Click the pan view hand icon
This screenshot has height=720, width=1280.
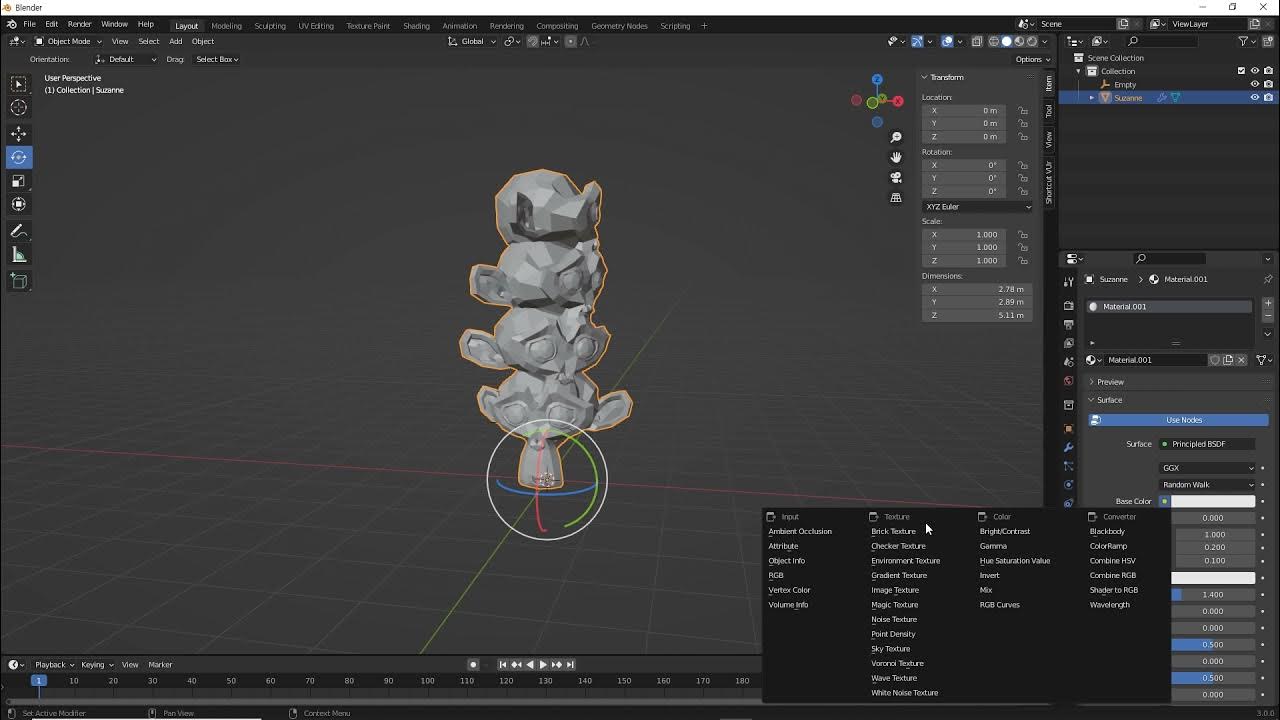click(896, 157)
